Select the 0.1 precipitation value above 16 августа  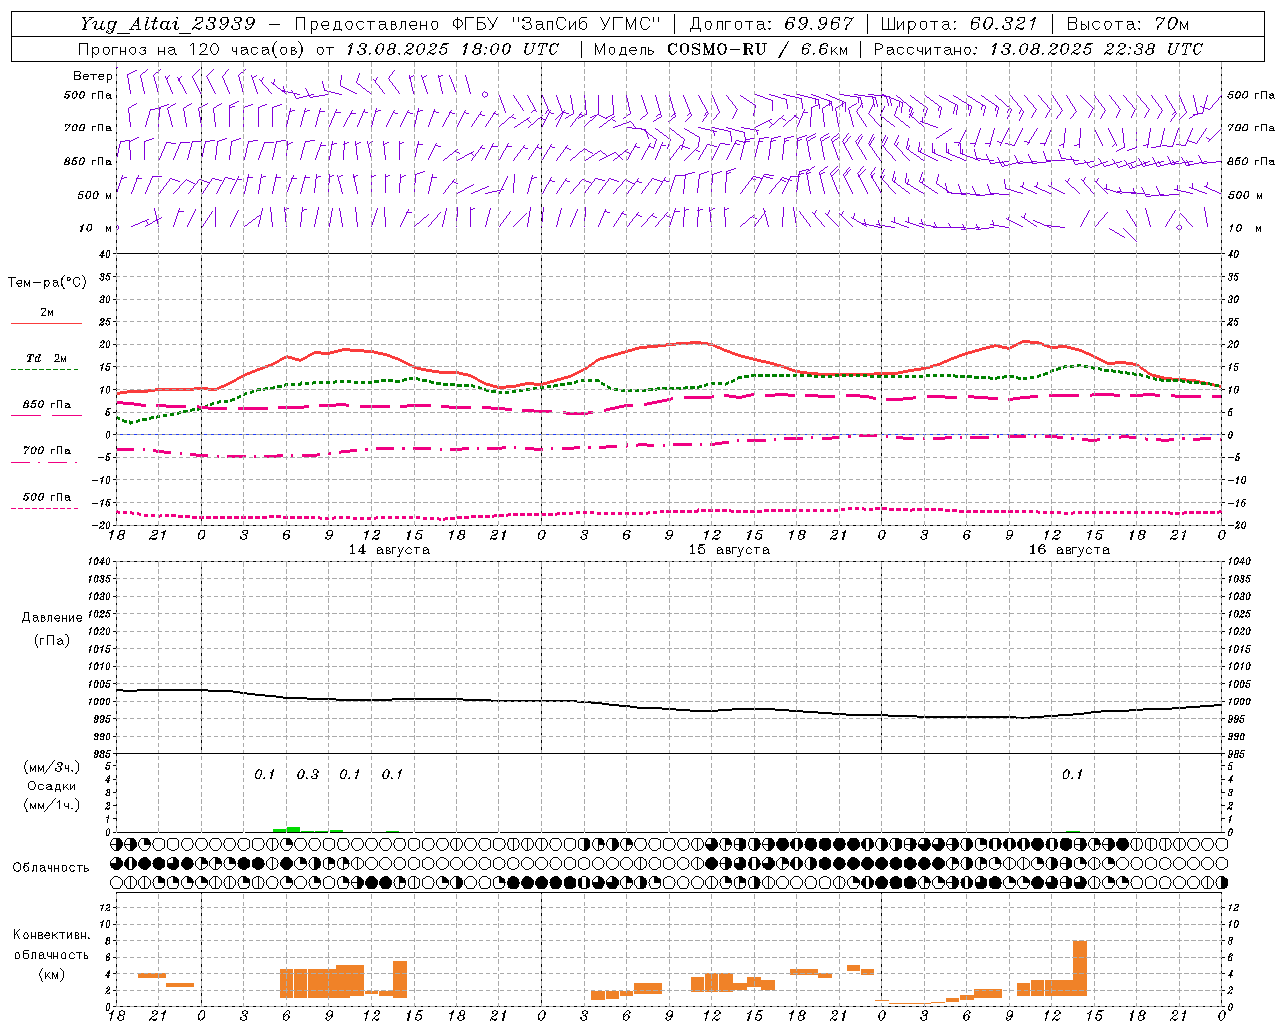coord(1072,775)
